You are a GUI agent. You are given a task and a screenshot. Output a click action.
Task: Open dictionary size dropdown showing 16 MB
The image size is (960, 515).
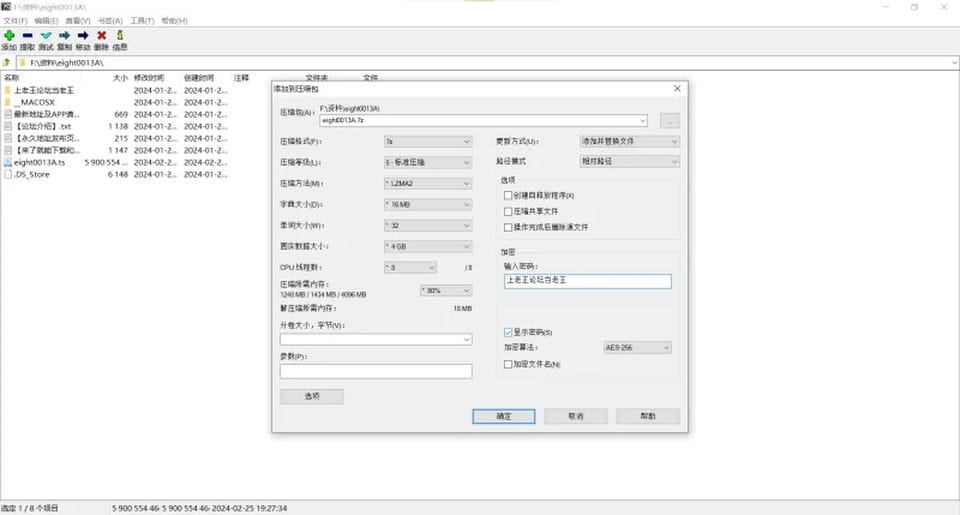click(x=428, y=205)
